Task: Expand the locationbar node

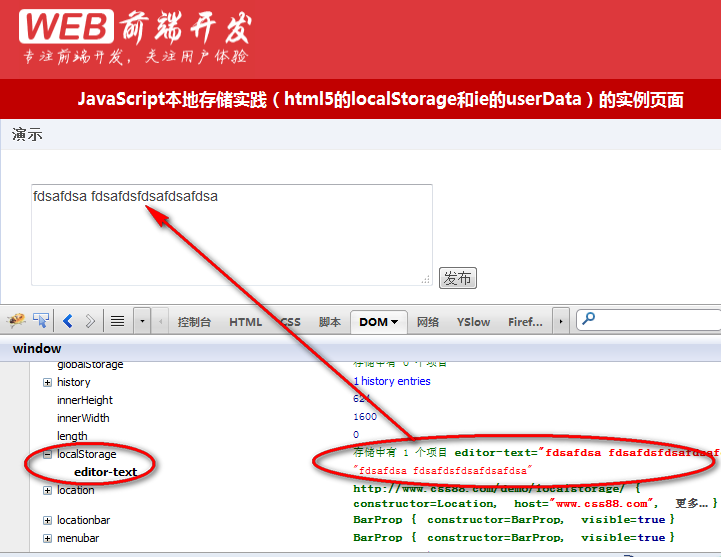Action: pyautogui.click(x=47, y=521)
